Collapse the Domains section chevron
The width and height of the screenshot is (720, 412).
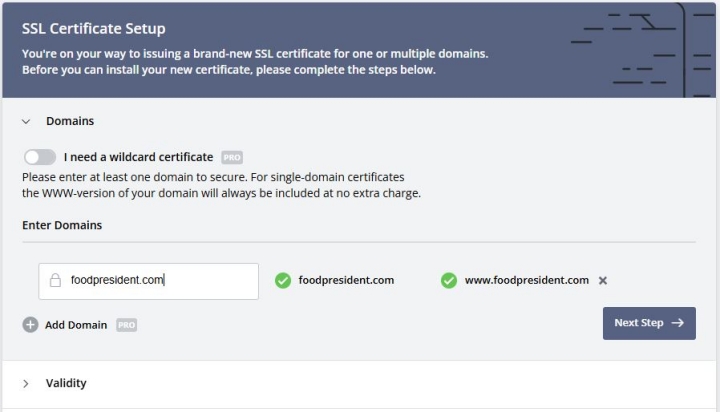[26, 121]
